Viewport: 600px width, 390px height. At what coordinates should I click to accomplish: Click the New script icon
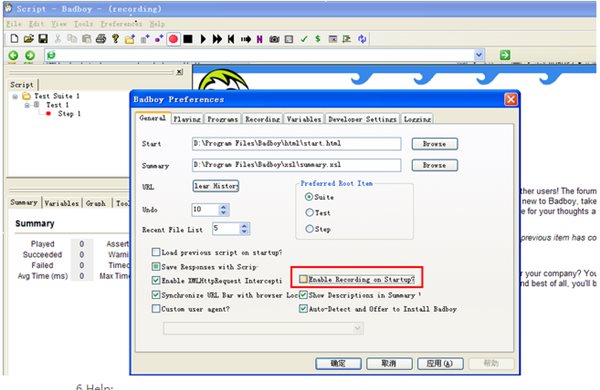coord(14,39)
